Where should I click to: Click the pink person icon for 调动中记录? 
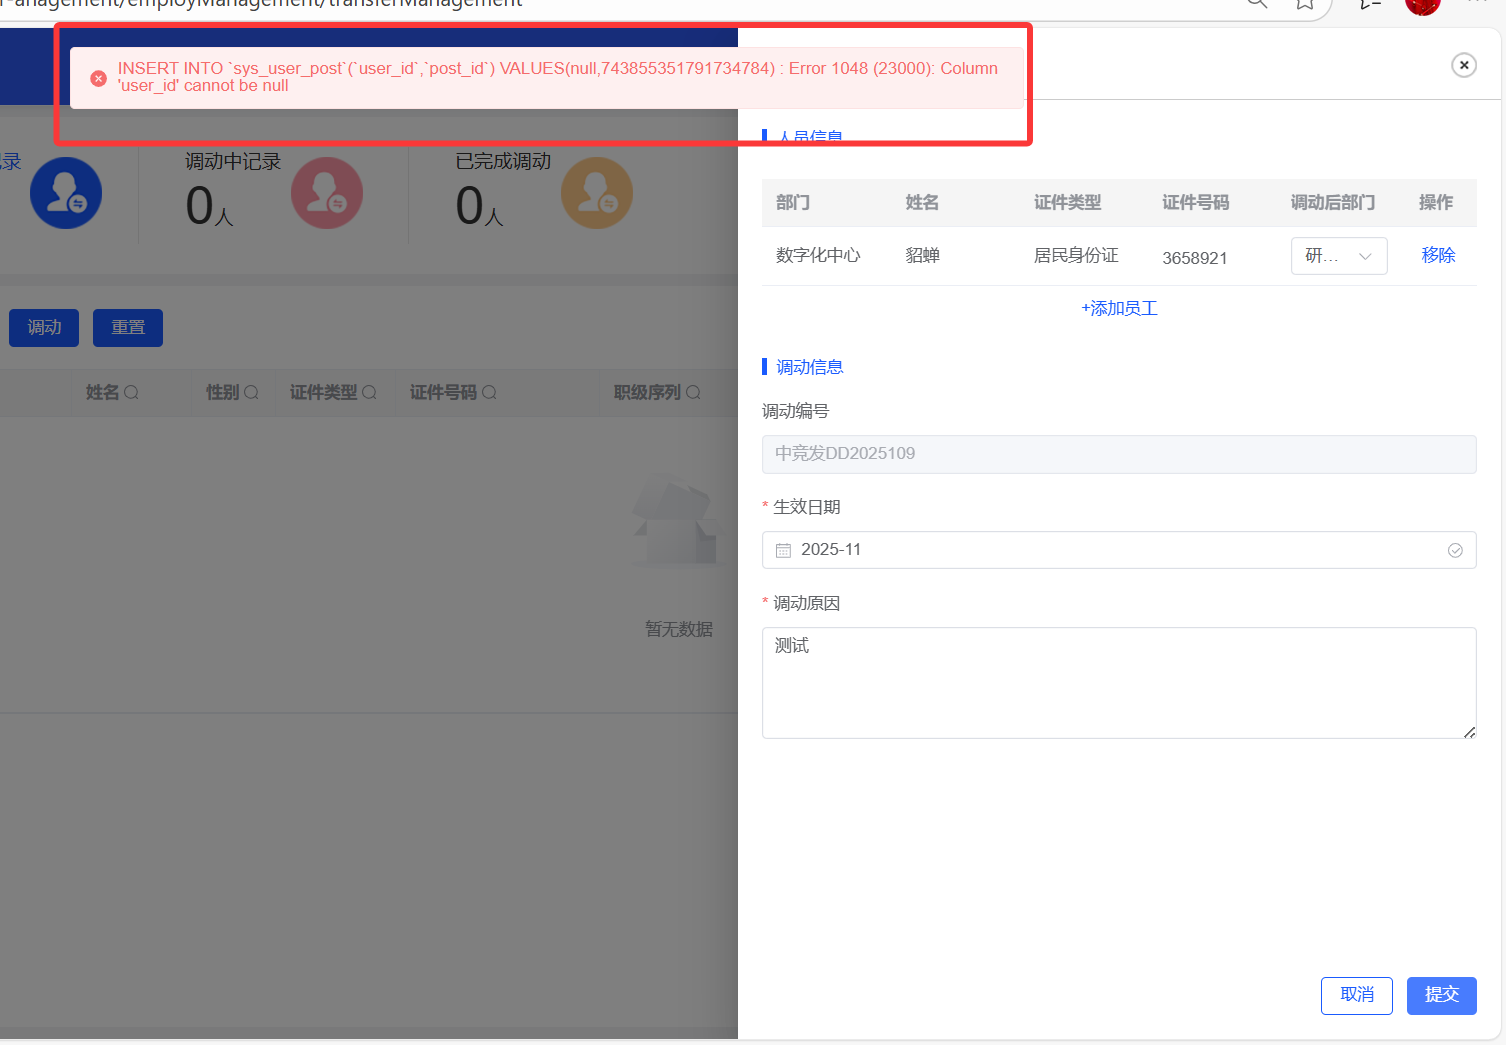click(x=327, y=193)
